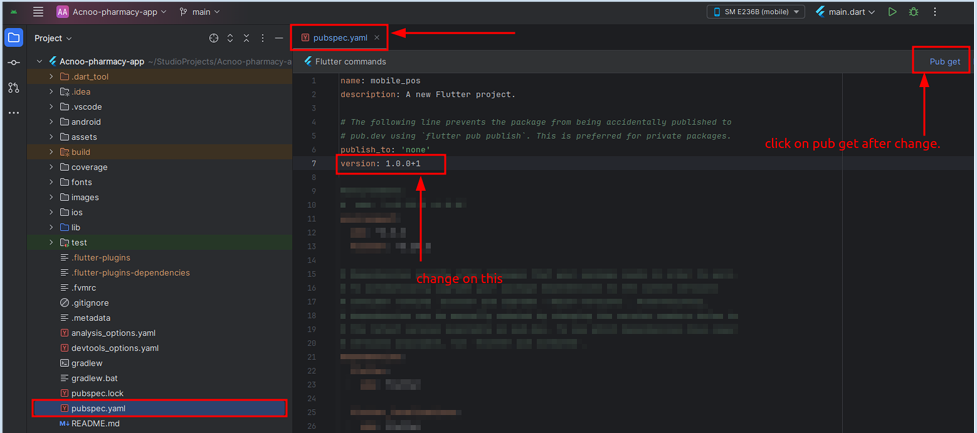This screenshot has height=433, width=977.
Task: Close the pubspec.yaml tab
Action: [377, 38]
